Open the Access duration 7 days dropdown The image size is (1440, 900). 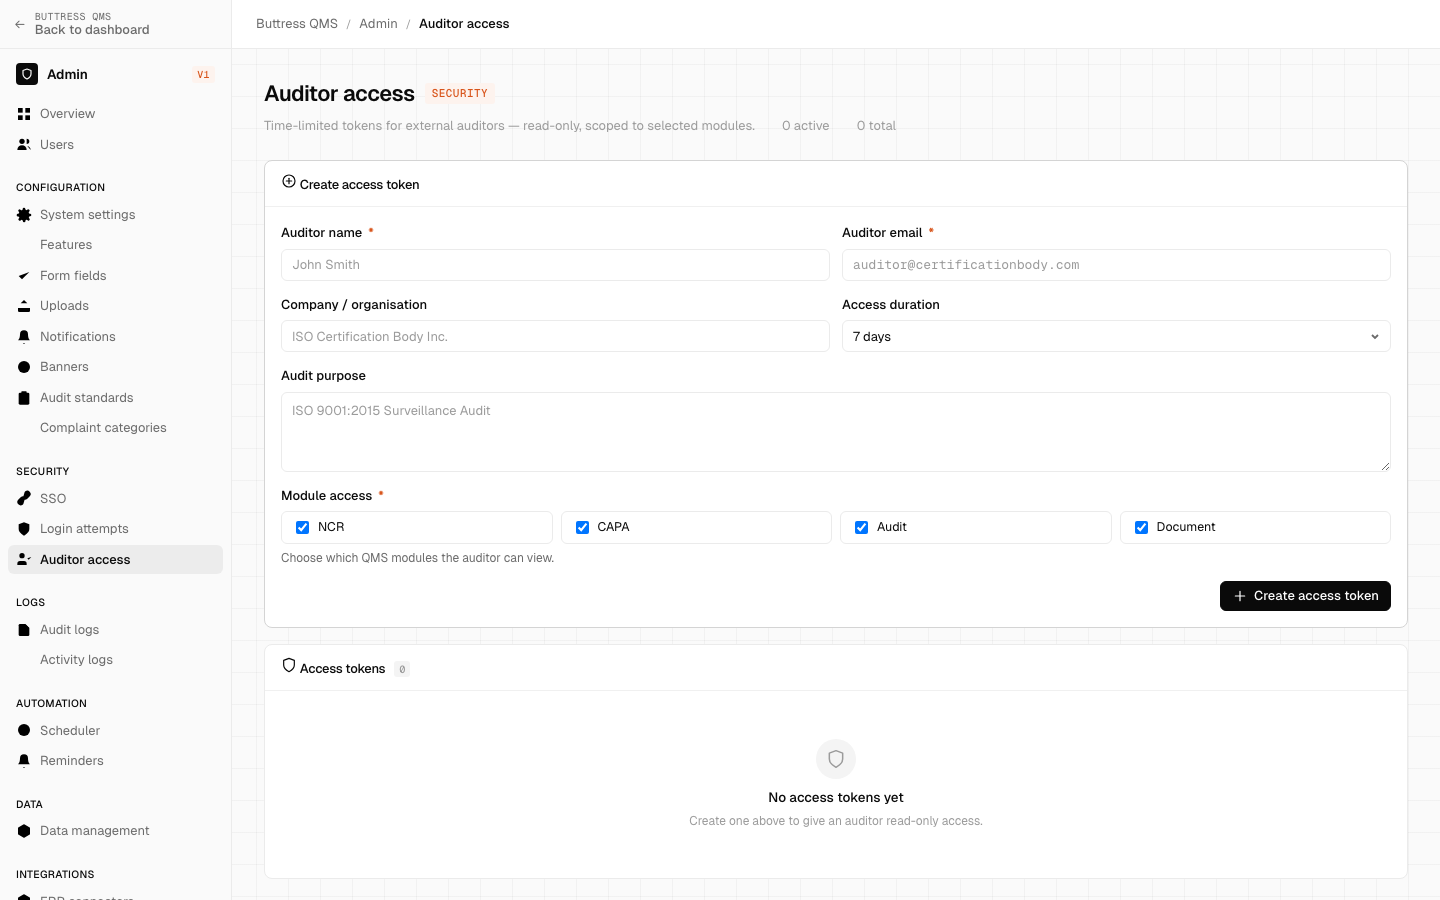[x=1116, y=336]
